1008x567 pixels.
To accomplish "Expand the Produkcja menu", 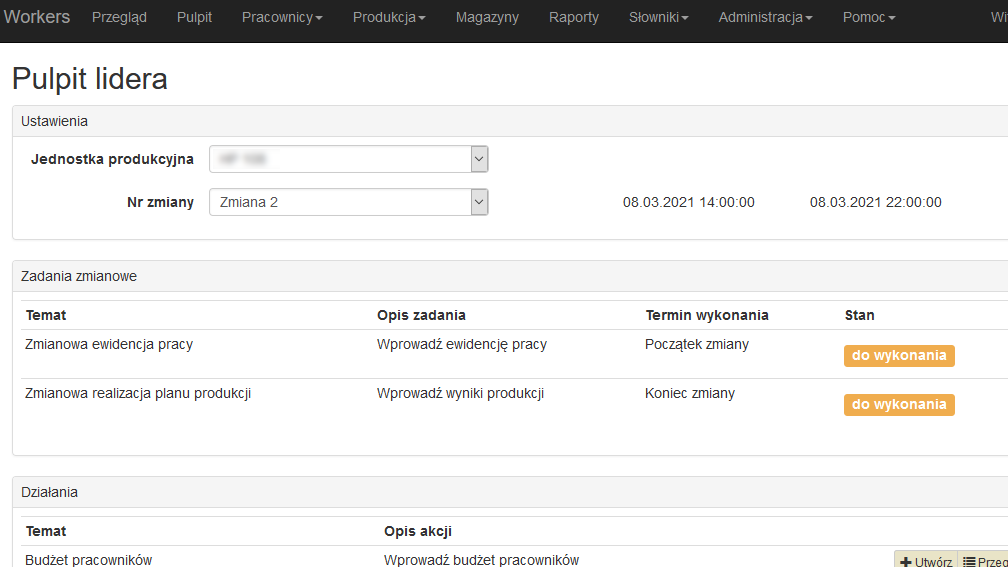I will tap(389, 17).
